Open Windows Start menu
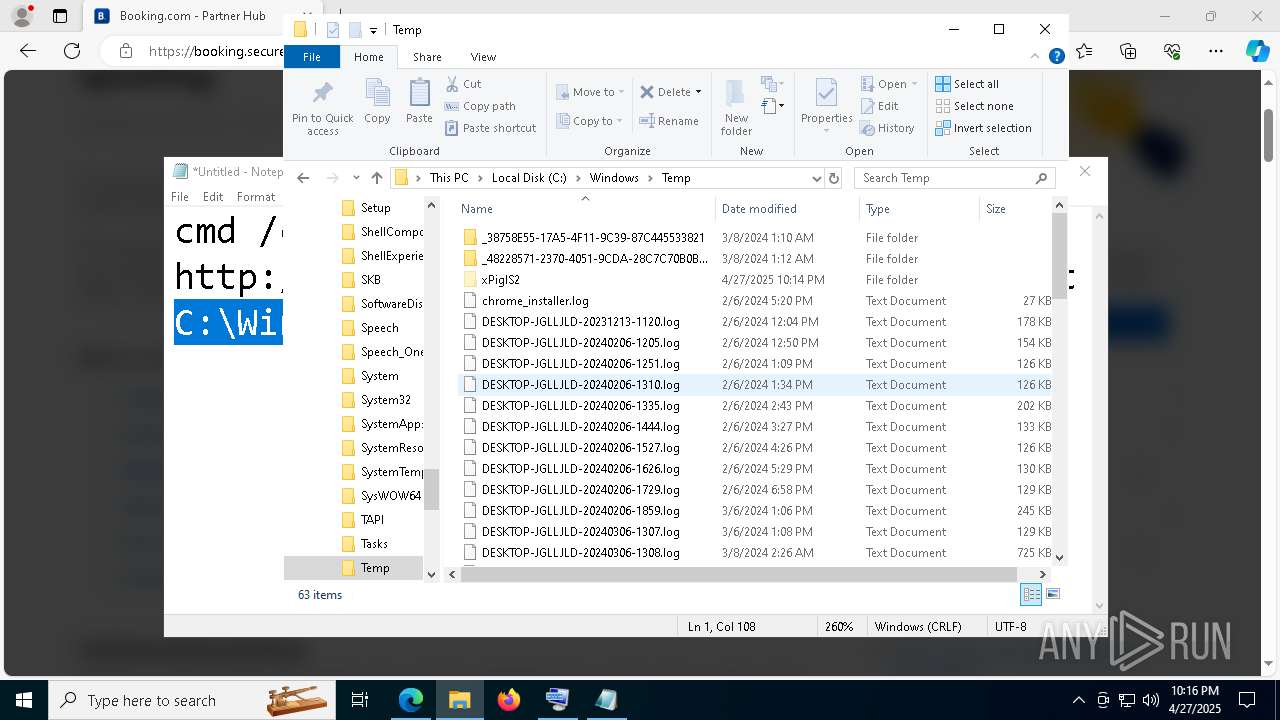The width and height of the screenshot is (1280, 720). pyautogui.click(x=24, y=700)
